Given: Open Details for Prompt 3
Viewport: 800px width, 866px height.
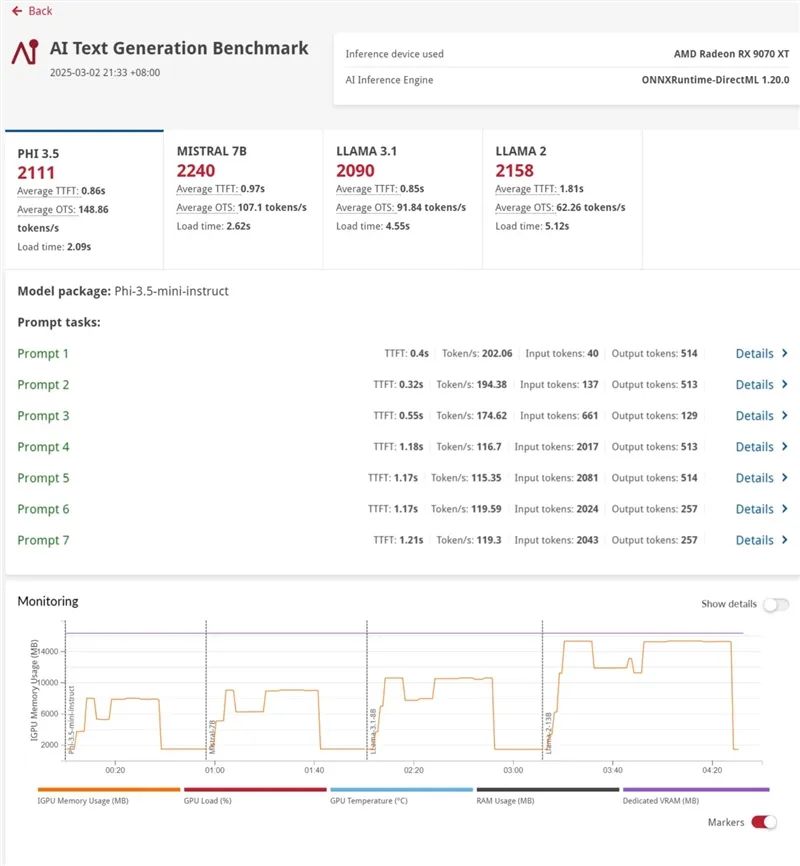Looking at the screenshot, I should (x=761, y=415).
